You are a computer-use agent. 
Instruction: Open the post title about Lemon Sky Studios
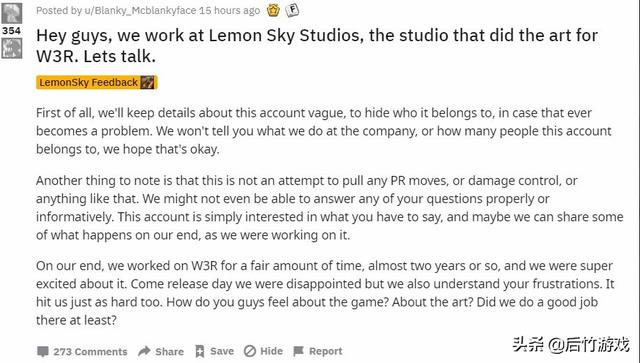[x=317, y=46]
